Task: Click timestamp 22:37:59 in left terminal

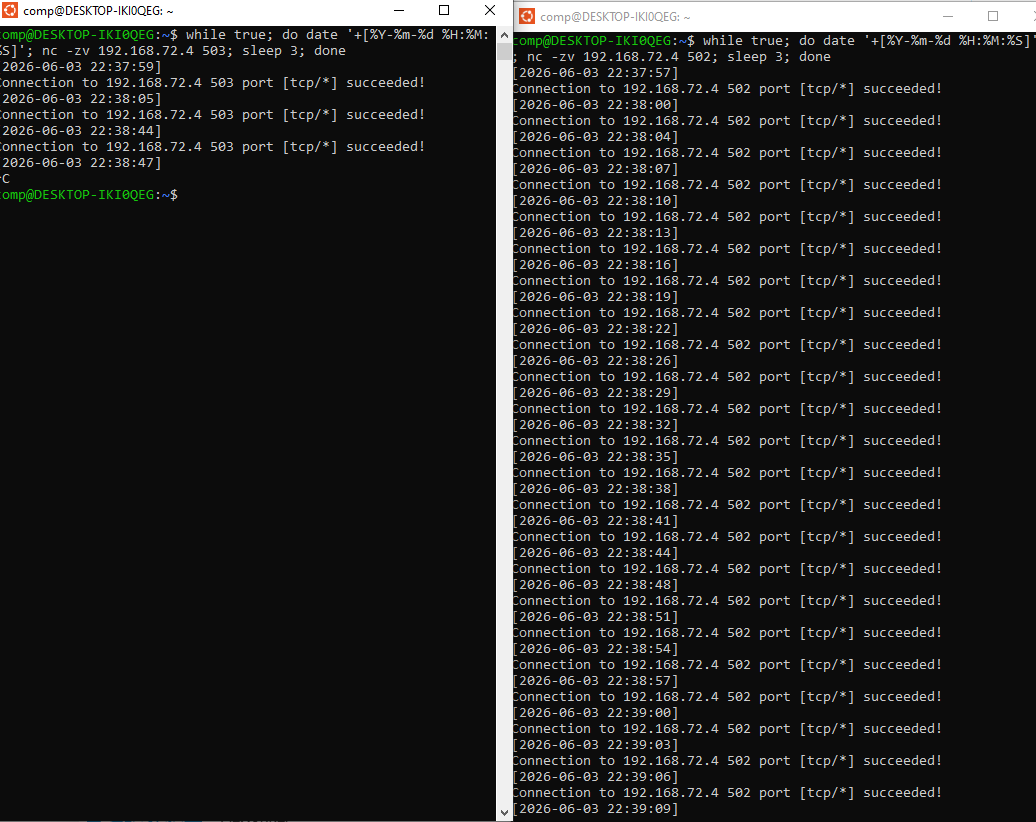Action: point(80,67)
